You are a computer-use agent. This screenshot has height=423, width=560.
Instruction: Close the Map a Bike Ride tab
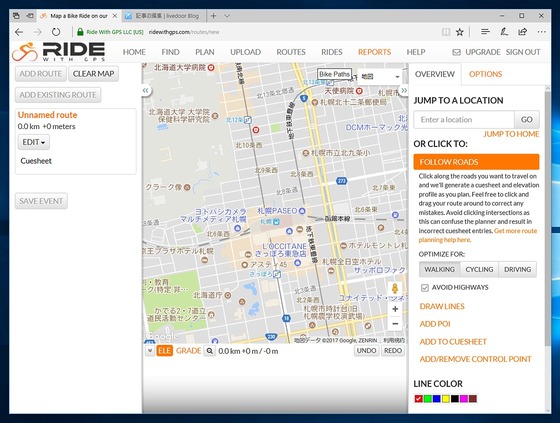click(x=115, y=16)
